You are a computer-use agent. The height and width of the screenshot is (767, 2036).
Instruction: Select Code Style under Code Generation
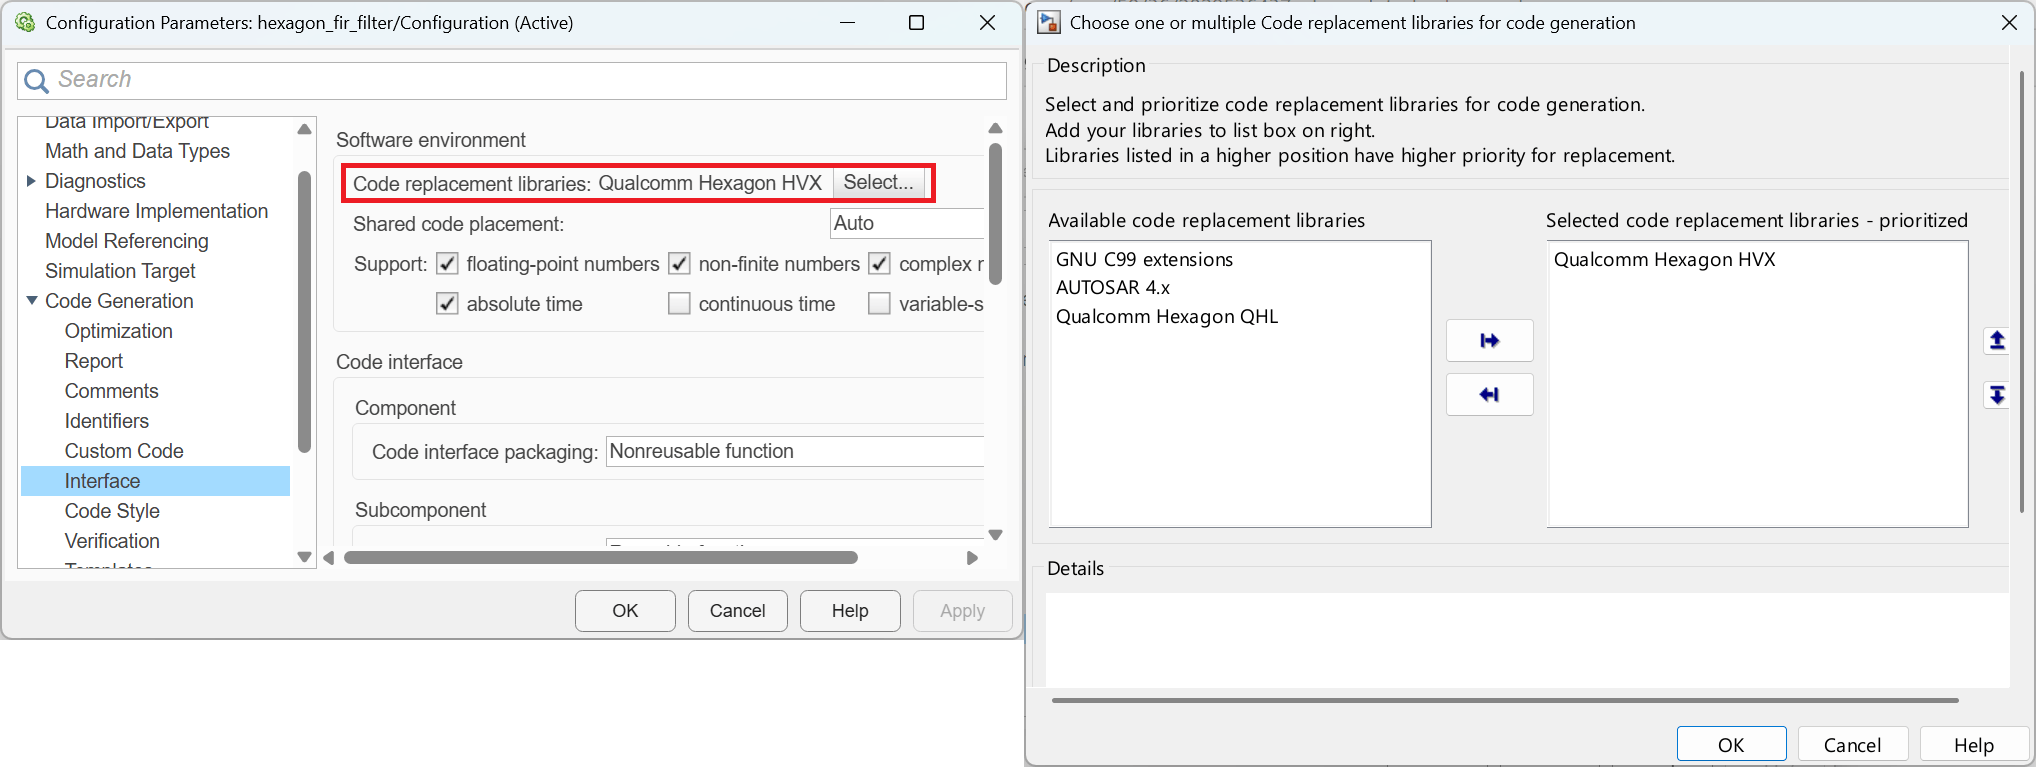click(x=112, y=511)
